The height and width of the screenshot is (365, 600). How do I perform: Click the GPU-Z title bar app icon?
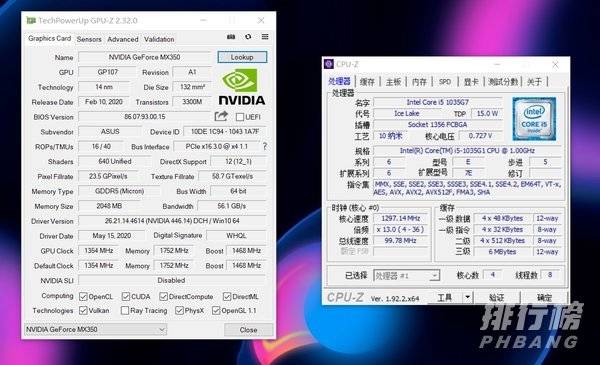(31, 20)
